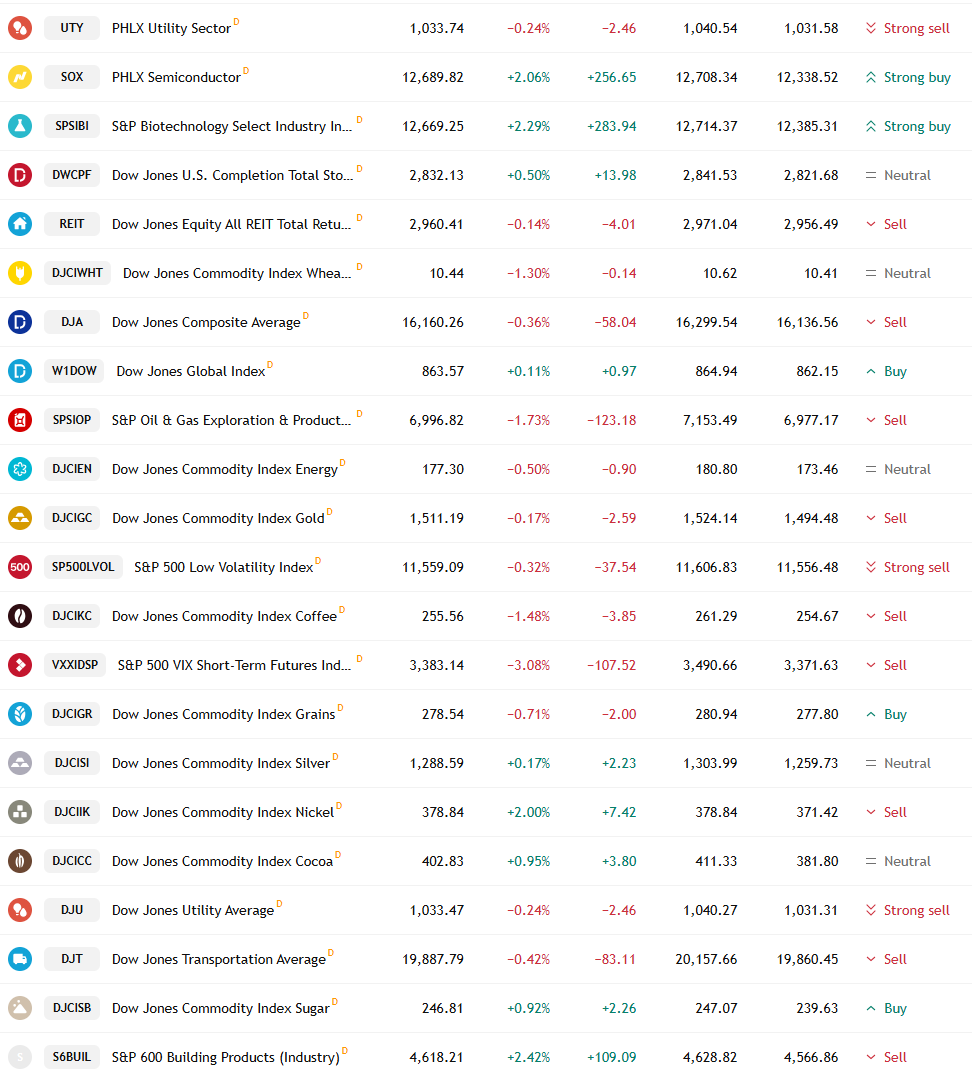
Task: Open the Dow Jones Composite Average link
Action: point(206,322)
